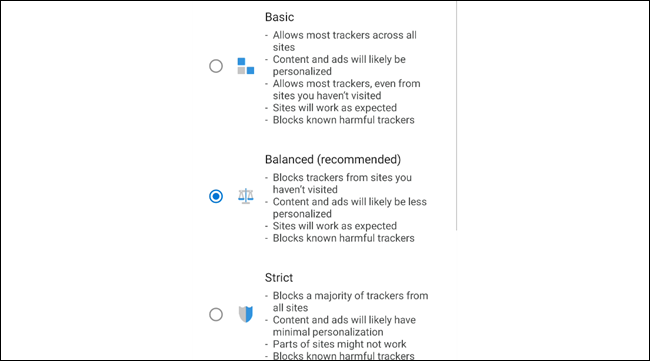
Task: Click the Basic heading
Action: [x=279, y=17]
